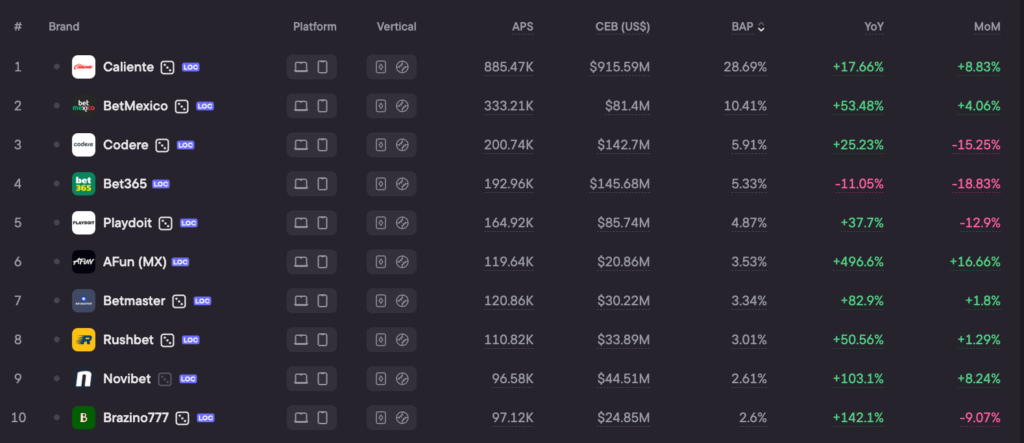Click the casino vertical icon in Brazino777 row
Viewport: 1024px width, 443px height.
coord(381,418)
